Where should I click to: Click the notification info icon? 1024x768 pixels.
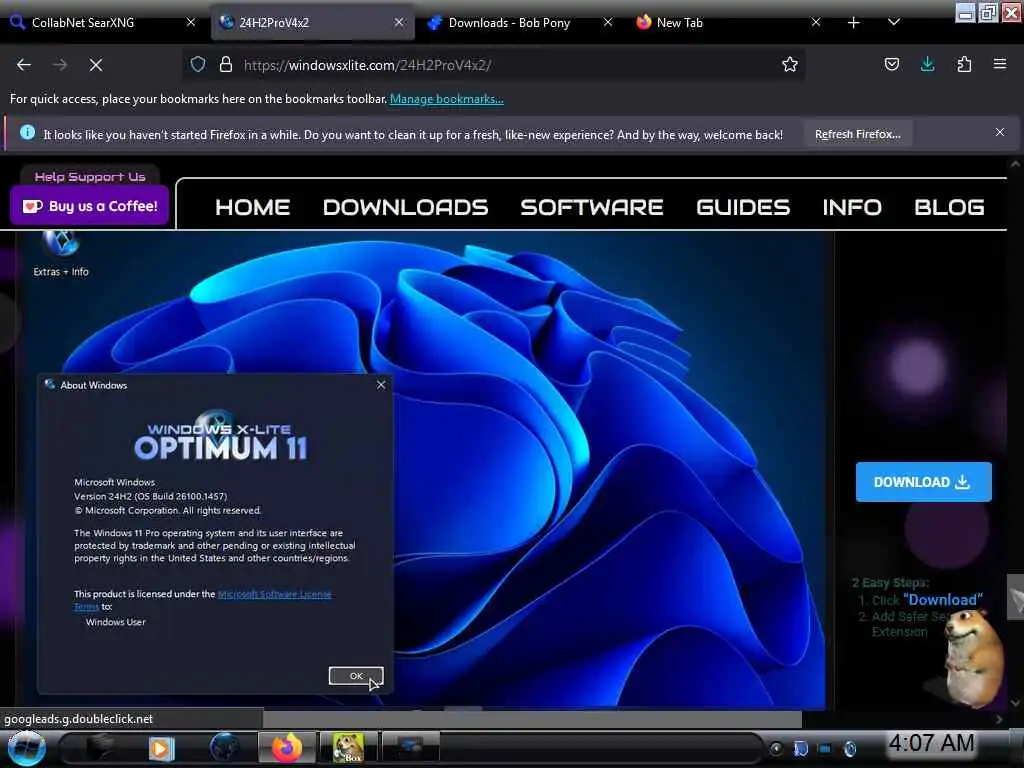[x=27, y=133]
